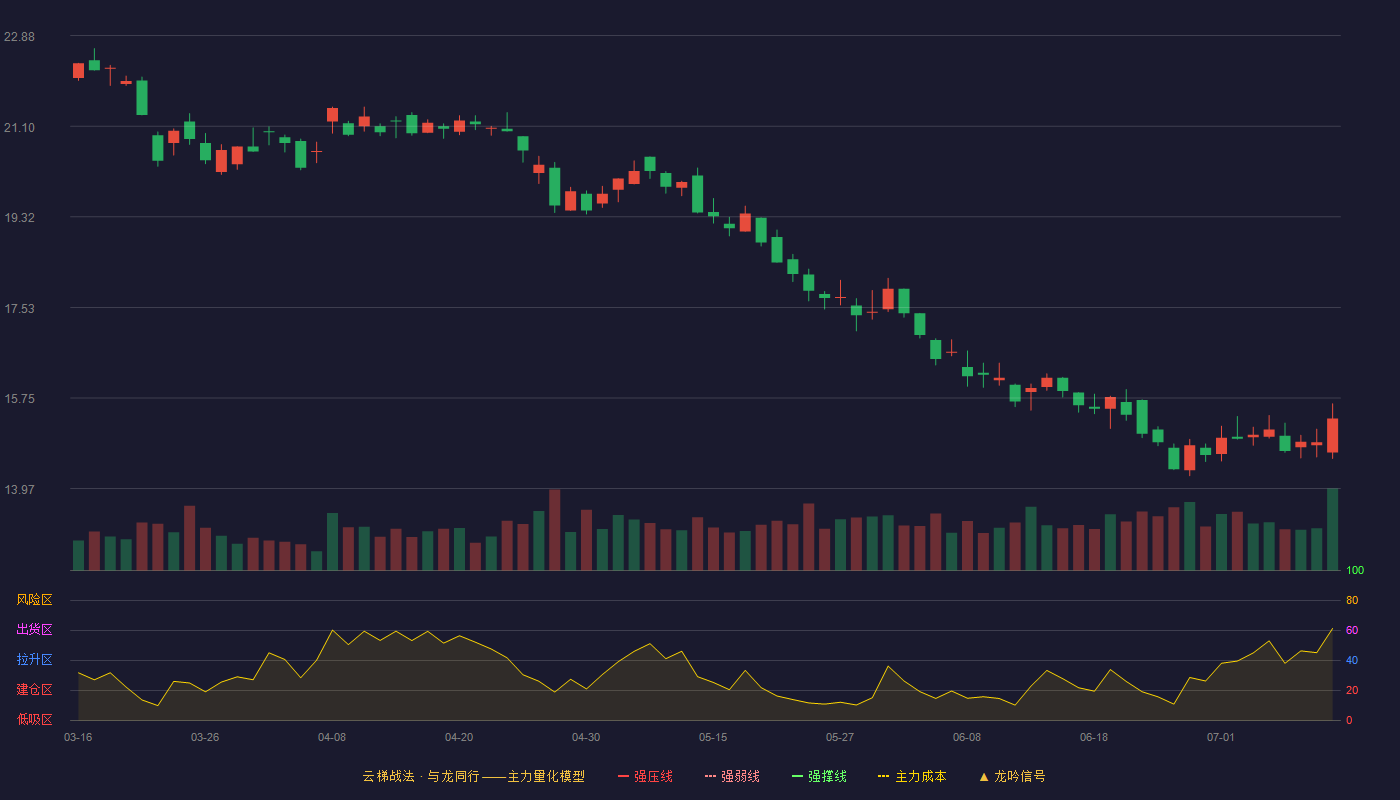Click the 13.97 price axis label
This screenshot has width=1400, height=800.
coord(19,489)
